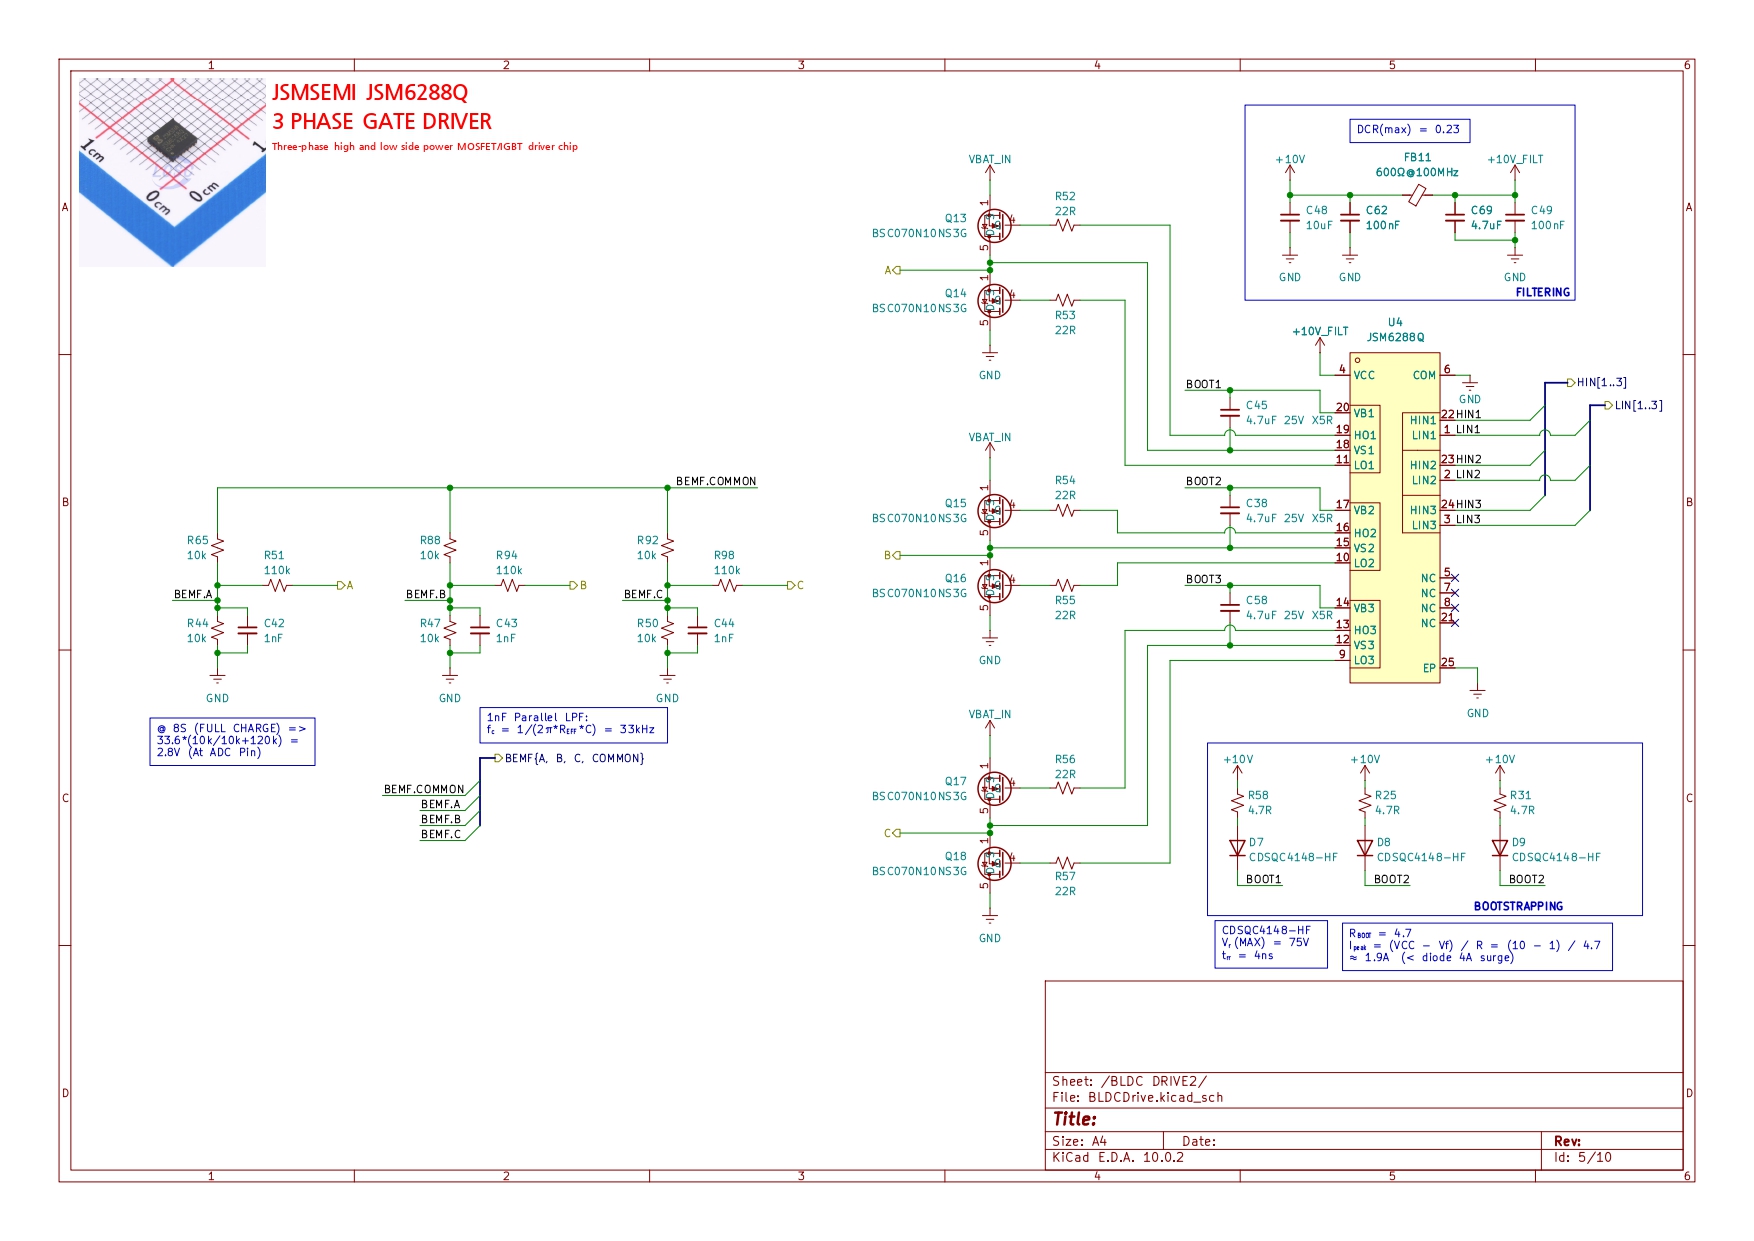Click the BEMF{A, B, C, COMMON} bus label
Image resolution: width=1754 pixels, height=1241 pixels.
tap(570, 758)
